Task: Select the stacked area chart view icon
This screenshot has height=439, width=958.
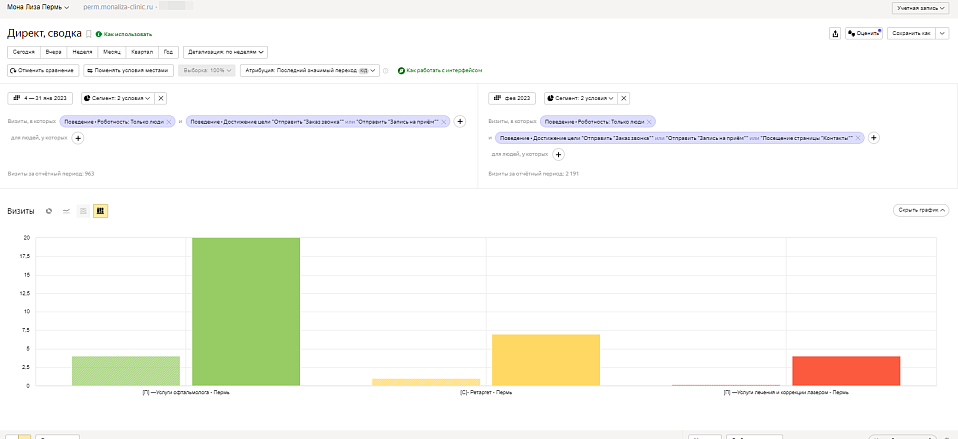Action: click(83, 211)
